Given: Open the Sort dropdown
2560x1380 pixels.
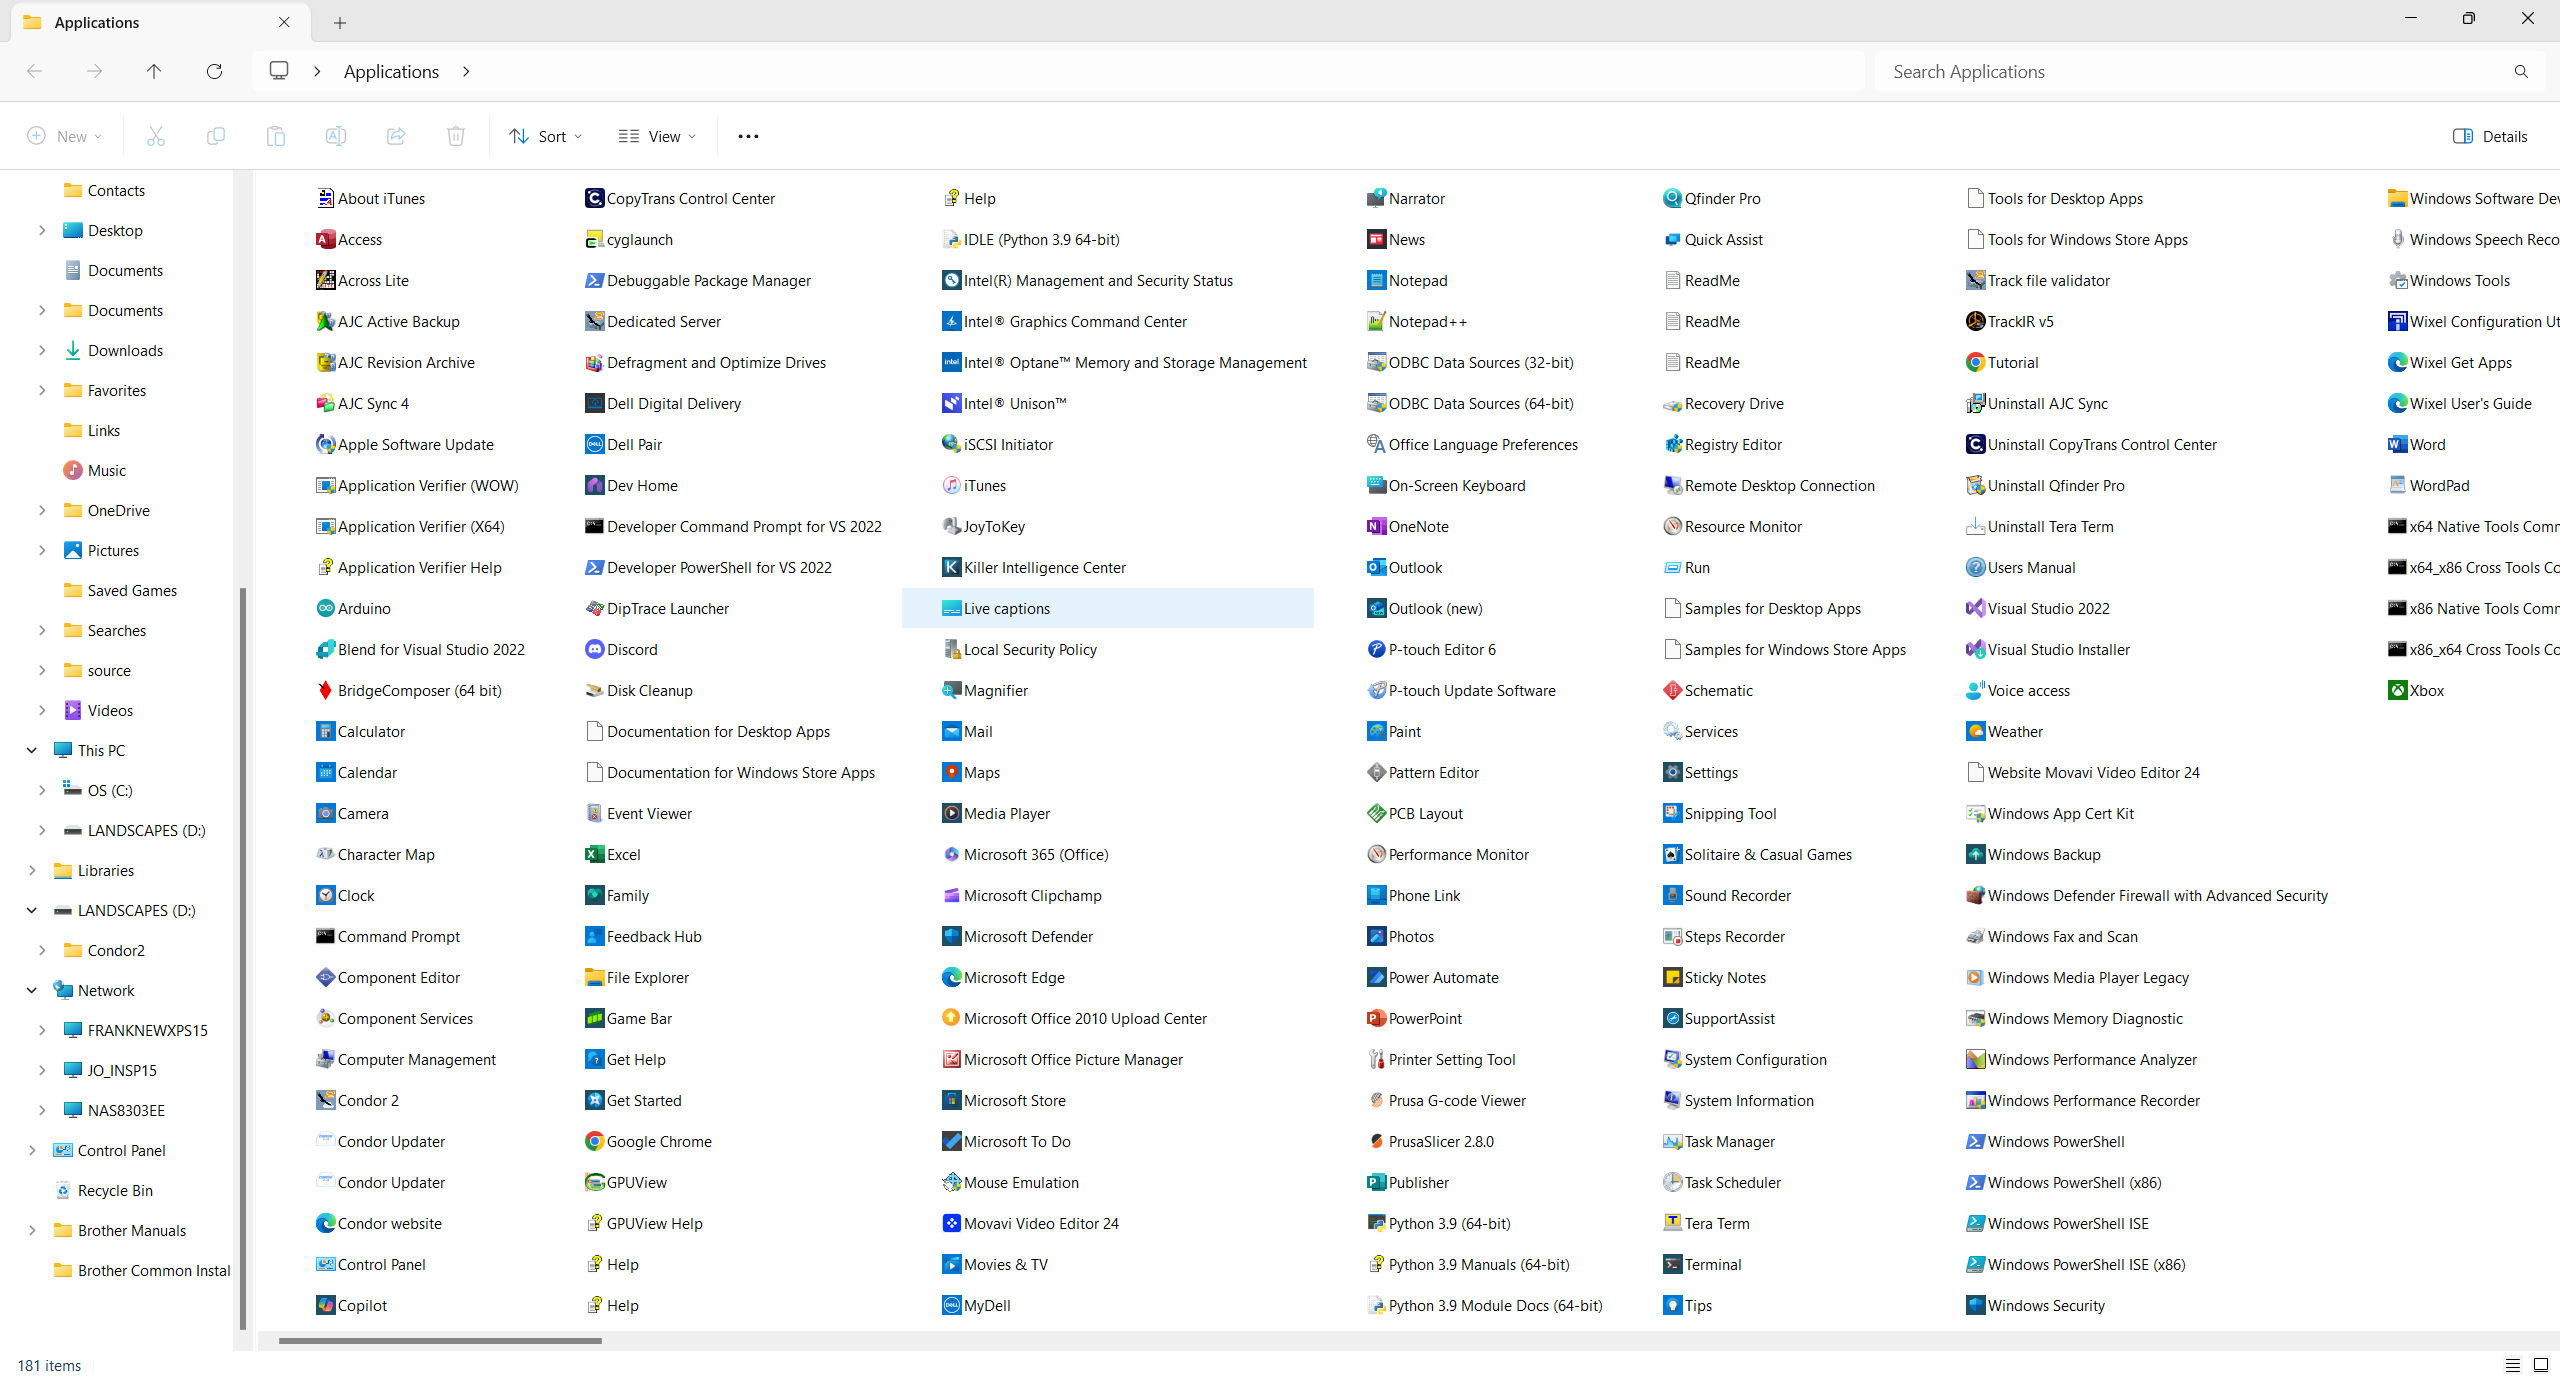Looking at the screenshot, I should click(546, 136).
